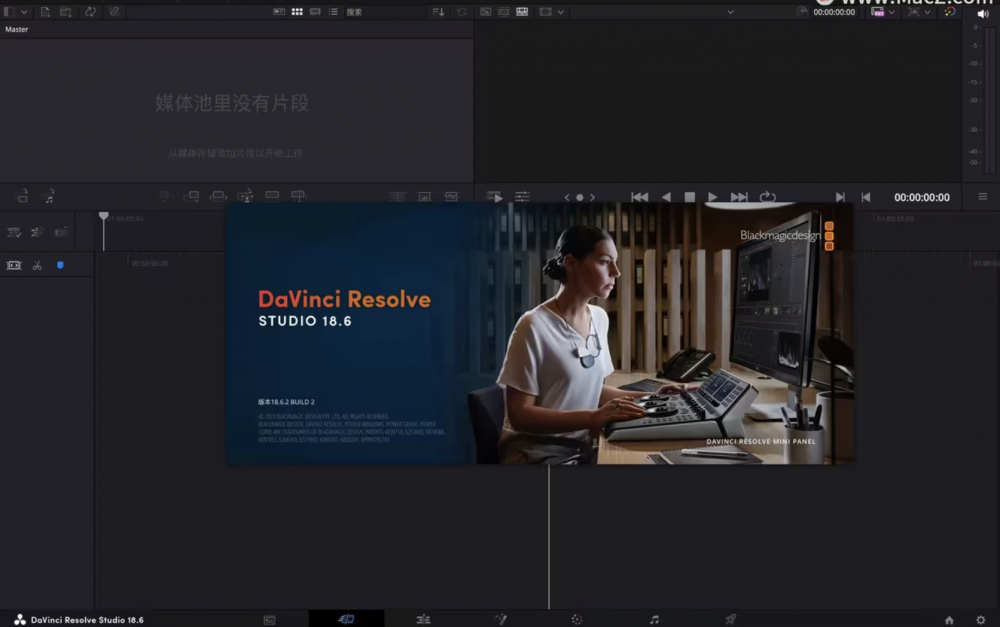Switch media pool to filmstrip view
1000x627 pixels.
[x=315, y=12]
